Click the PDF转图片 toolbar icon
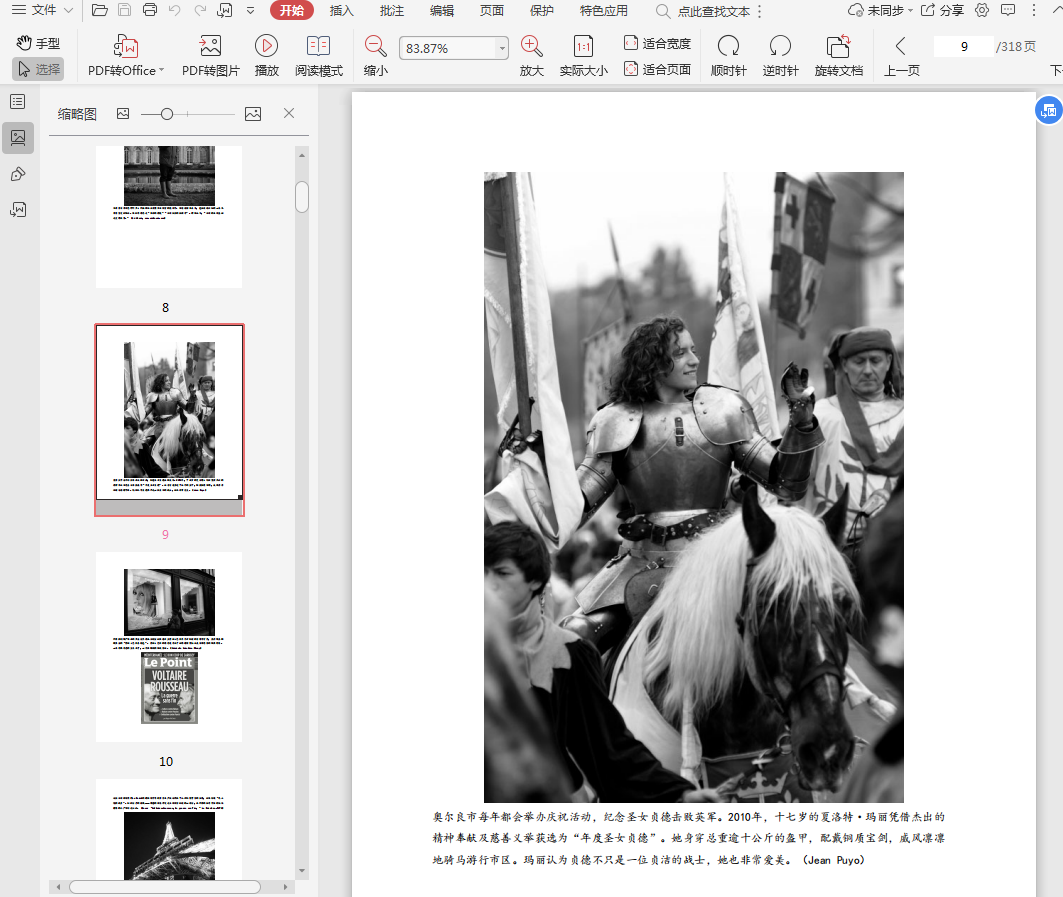This screenshot has height=897, width=1063. (x=210, y=47)
